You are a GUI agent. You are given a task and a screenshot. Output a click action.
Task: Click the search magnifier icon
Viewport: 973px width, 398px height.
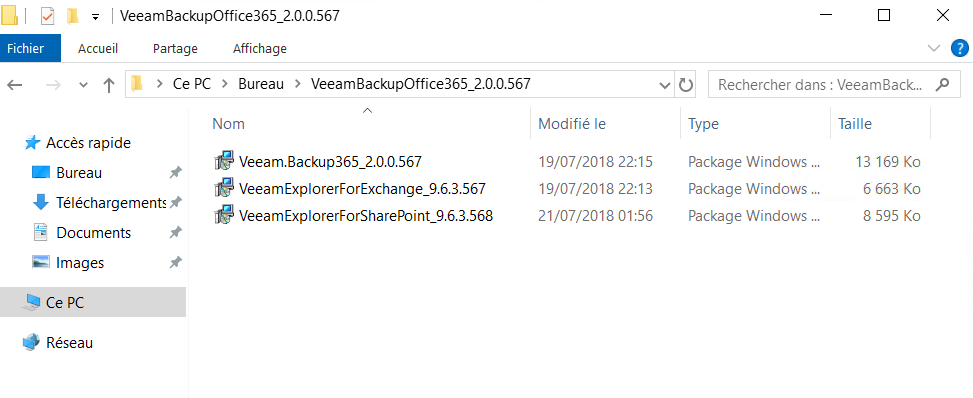point(942,84)
